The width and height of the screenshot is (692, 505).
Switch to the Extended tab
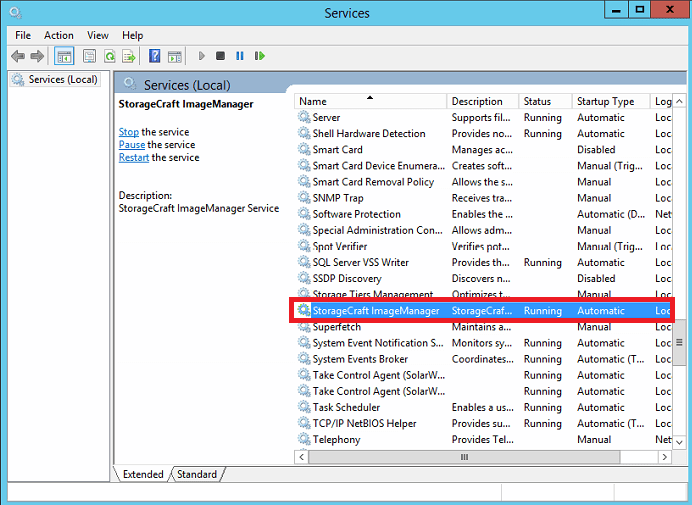coord(143,474)
